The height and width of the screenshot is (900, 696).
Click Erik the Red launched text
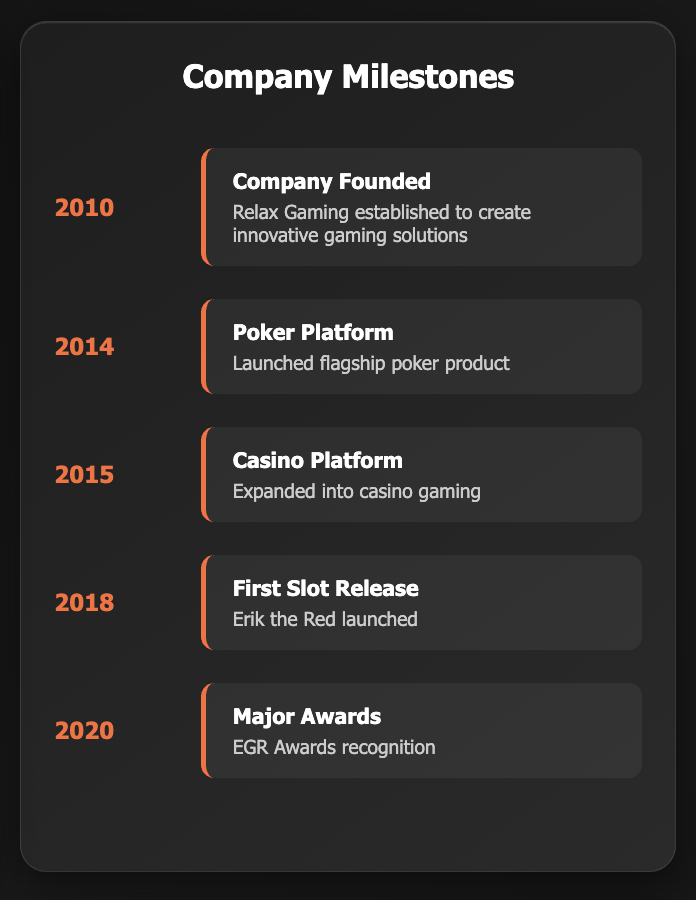coord(325,619)
